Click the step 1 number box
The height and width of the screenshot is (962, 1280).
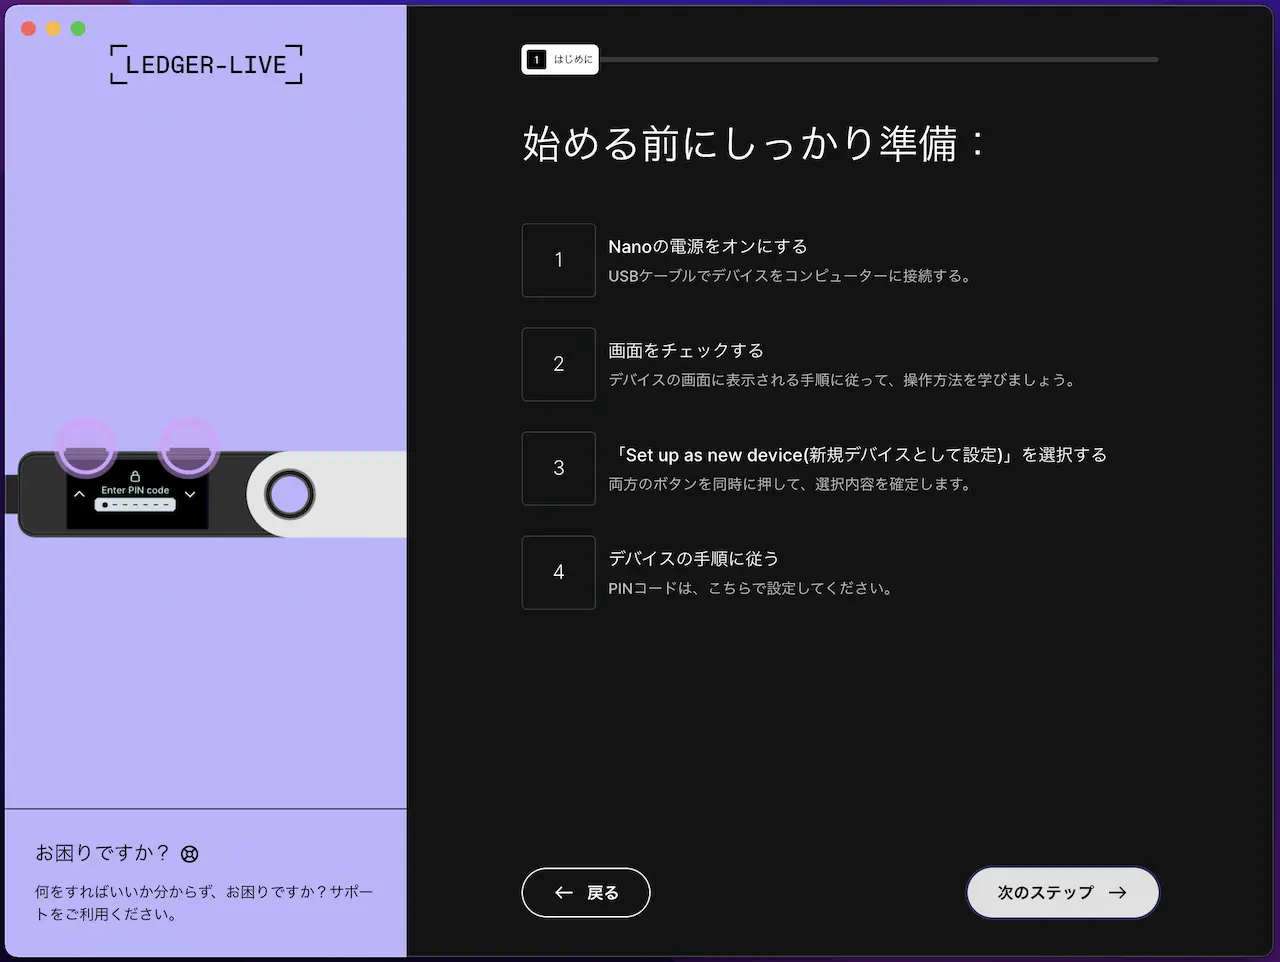point(559,260)
